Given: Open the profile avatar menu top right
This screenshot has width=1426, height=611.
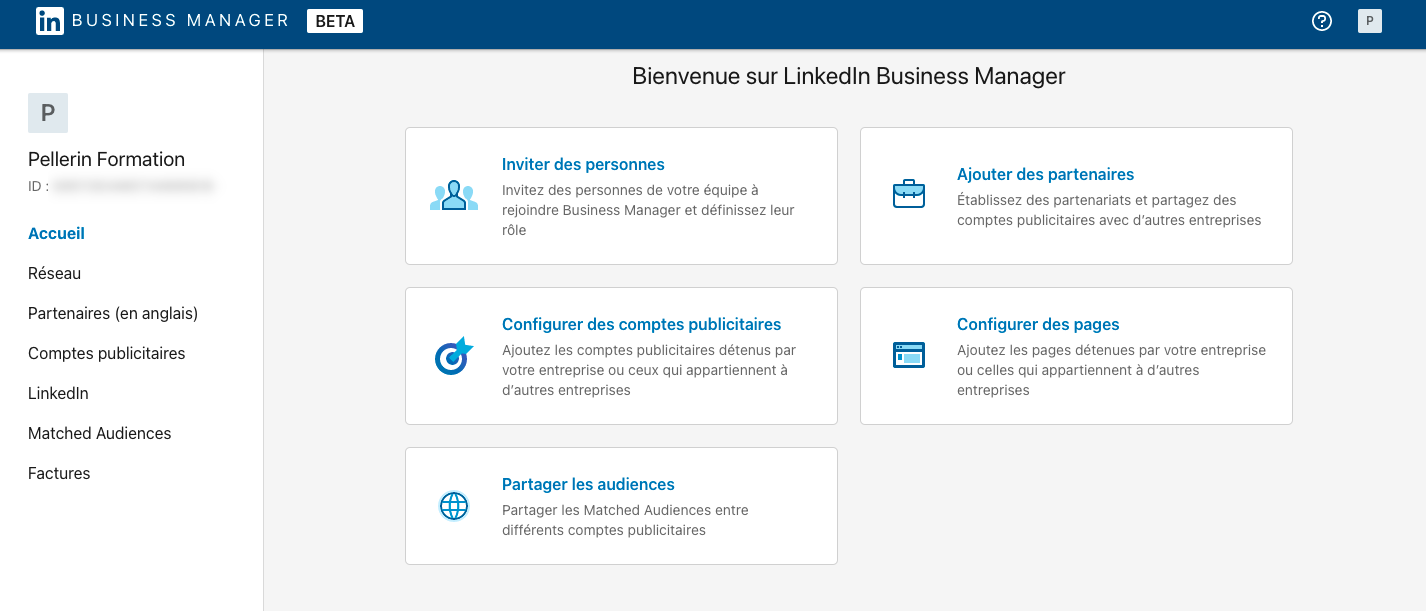Looking at the screenshot, I should click(1369, 21).
